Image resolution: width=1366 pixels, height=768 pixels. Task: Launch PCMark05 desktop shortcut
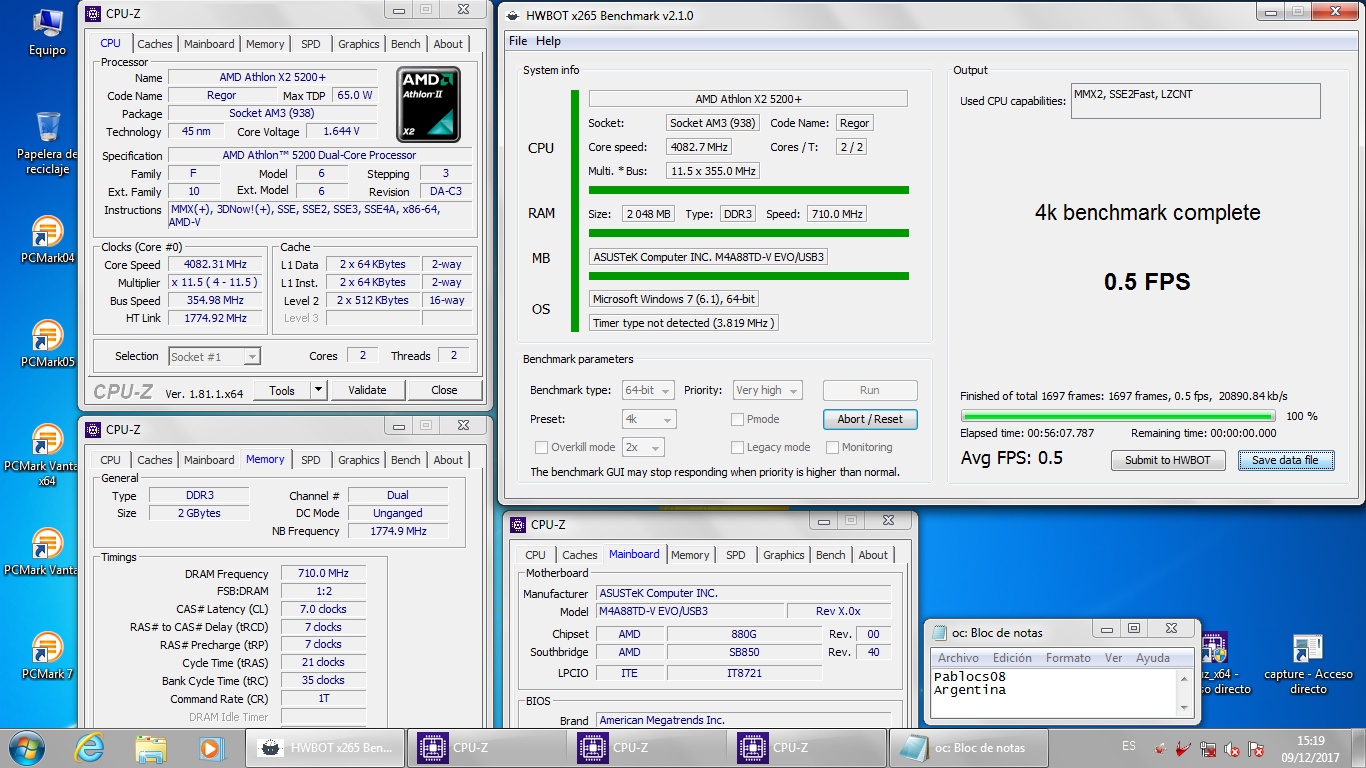[x=47, y=344]
